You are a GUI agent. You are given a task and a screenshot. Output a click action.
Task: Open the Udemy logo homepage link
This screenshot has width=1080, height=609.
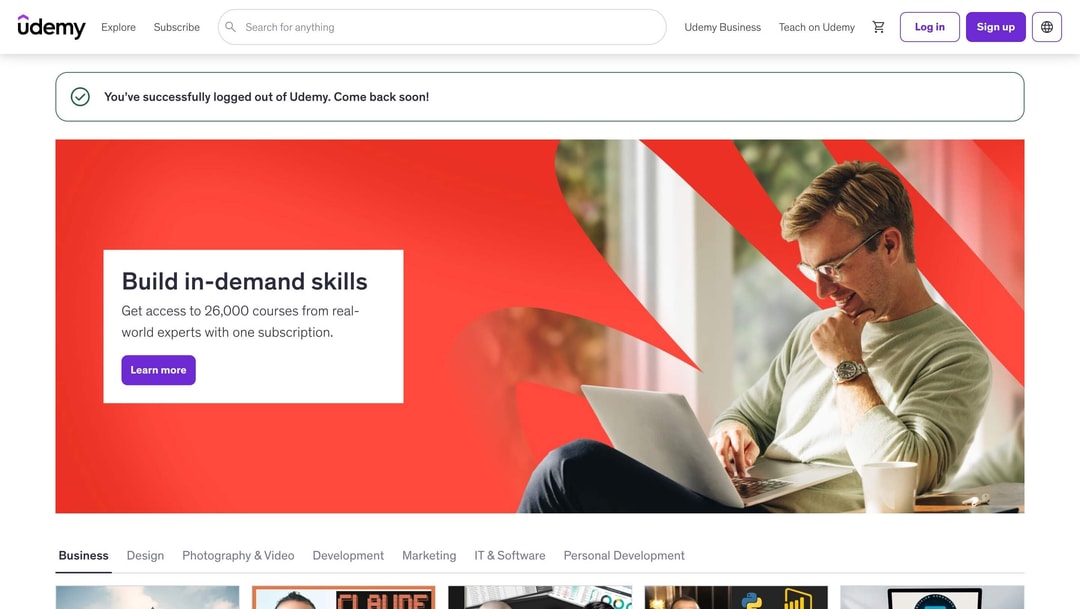tap(52, 27)
